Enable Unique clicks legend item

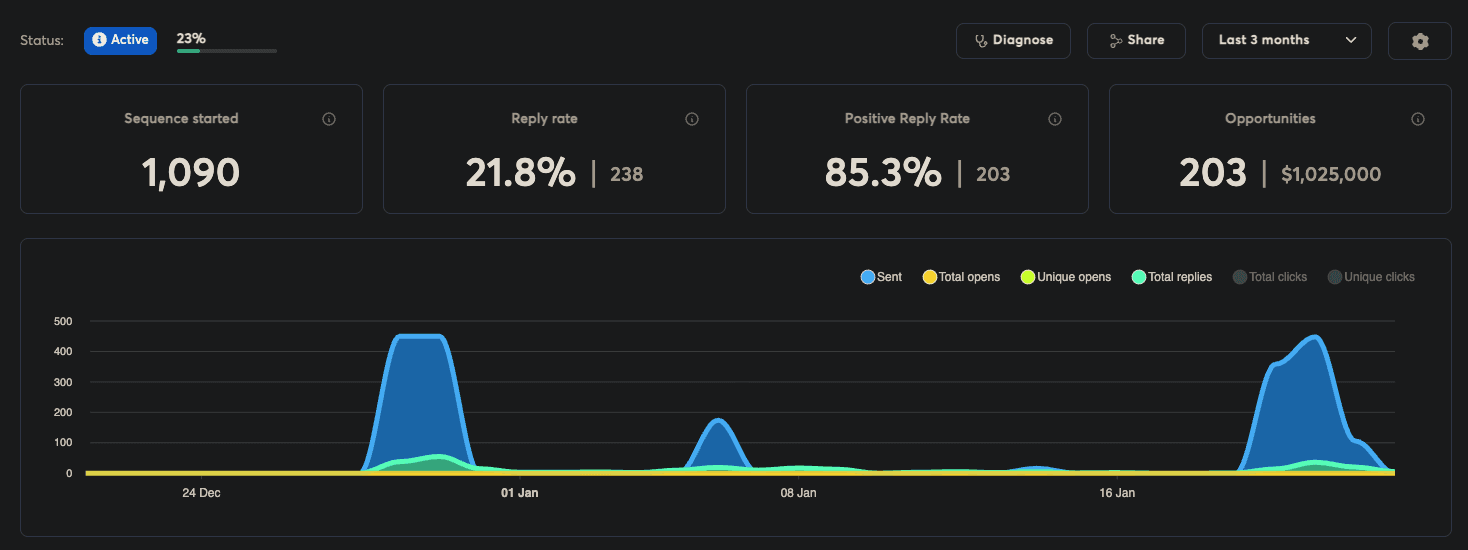pos(1371,277)
